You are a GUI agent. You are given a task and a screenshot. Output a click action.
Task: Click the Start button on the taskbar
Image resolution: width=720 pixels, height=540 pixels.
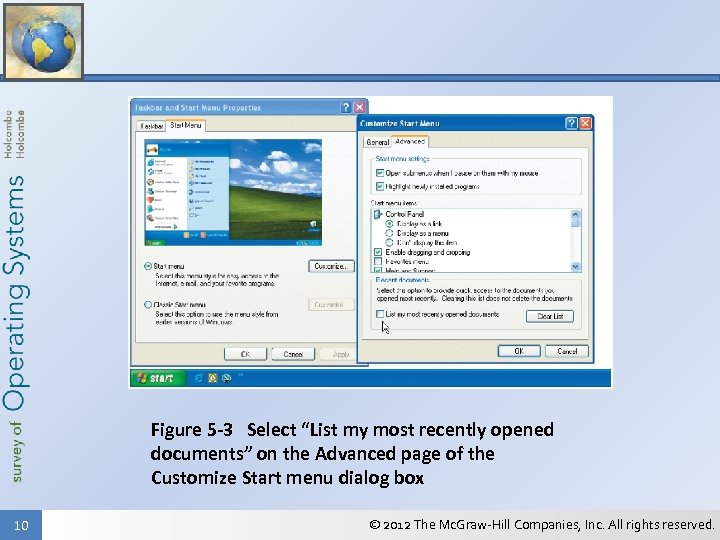(x=158, y=378)
